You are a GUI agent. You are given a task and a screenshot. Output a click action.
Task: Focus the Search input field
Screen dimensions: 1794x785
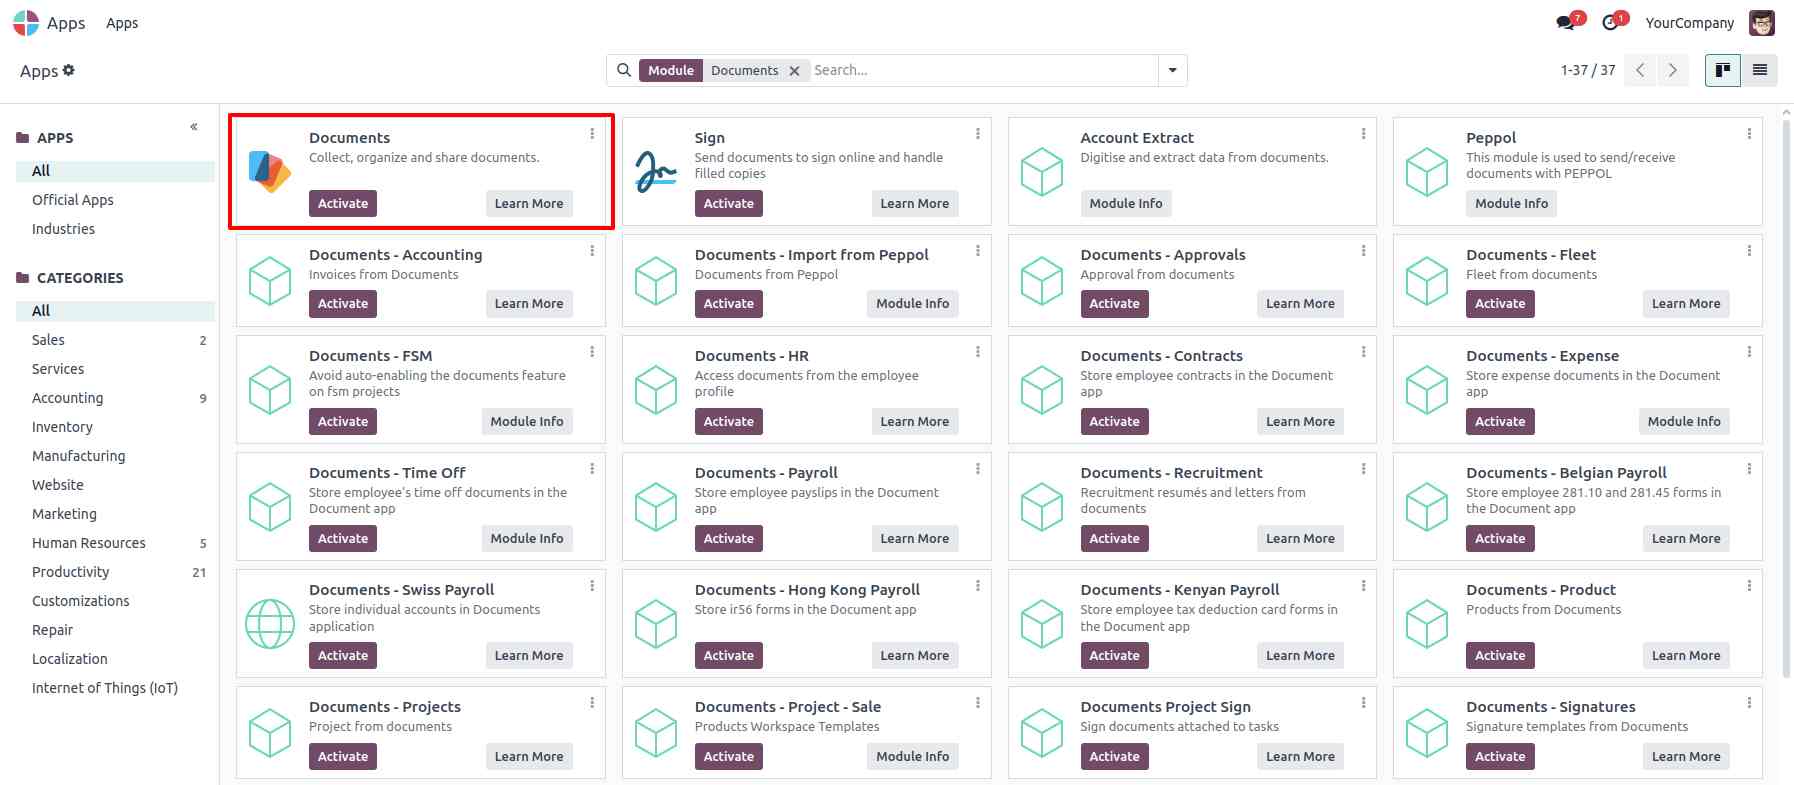coord(982,70)
